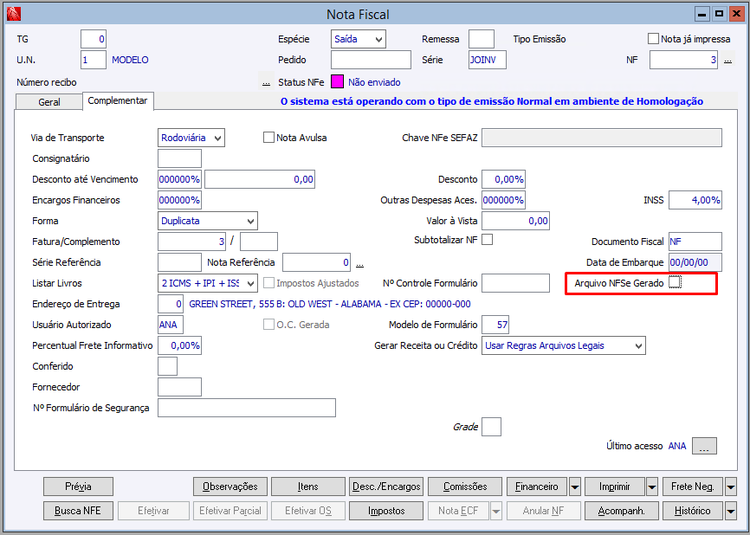Click the Pedido input field

[x=371, y=60]
